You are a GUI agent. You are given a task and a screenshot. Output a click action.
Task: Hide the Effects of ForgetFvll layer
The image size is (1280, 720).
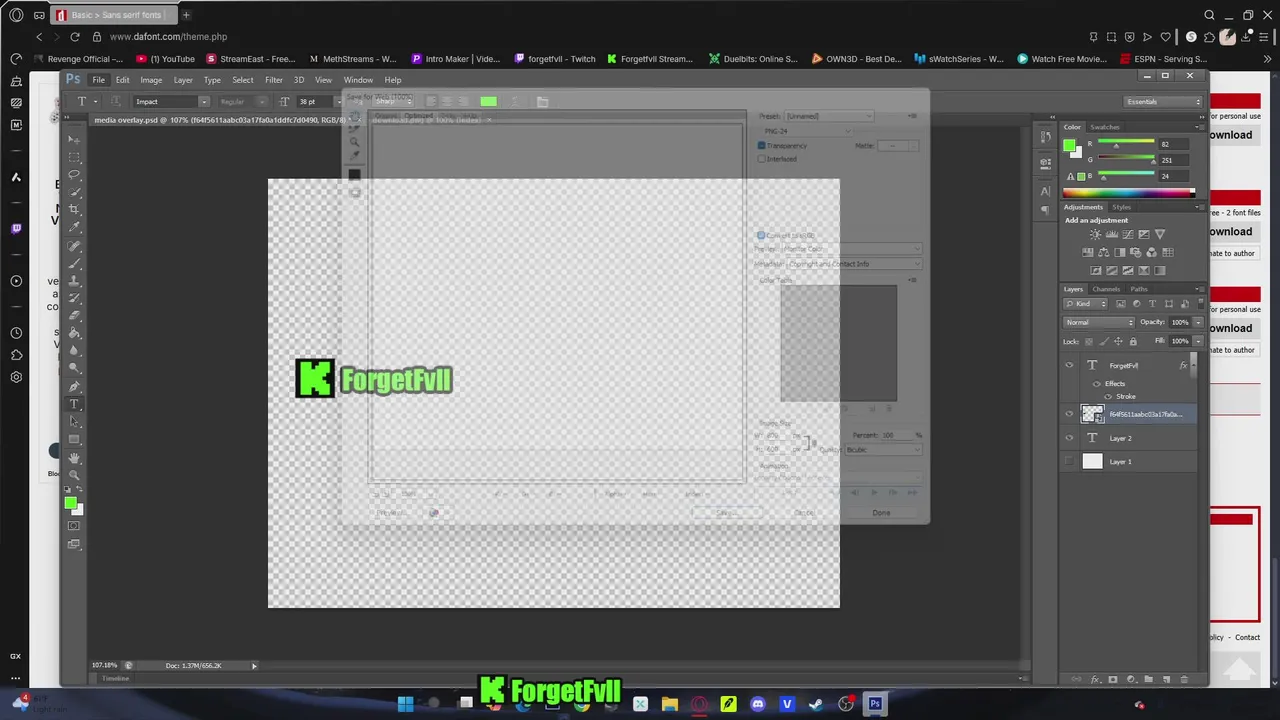[1096, 384]
